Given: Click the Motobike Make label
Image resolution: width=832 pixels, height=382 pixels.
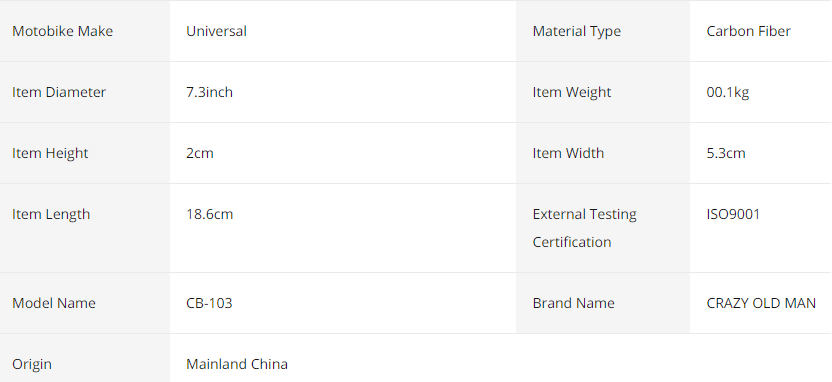Looking at the screenshot, I should click(63, 31).
